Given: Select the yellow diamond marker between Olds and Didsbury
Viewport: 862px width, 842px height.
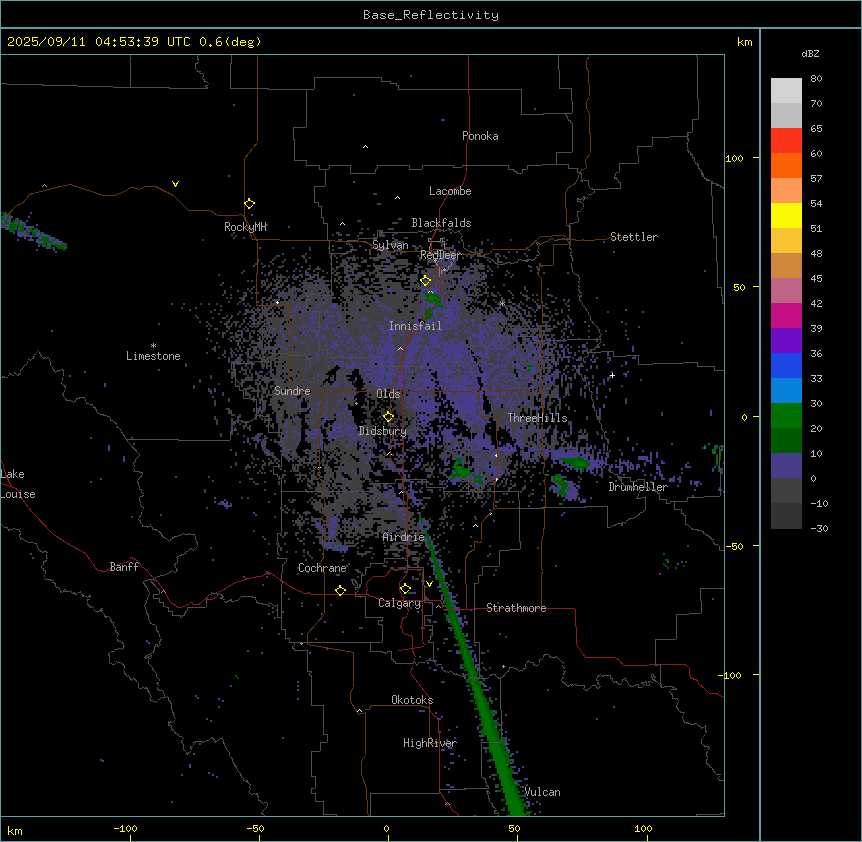Looking at the screenshot, I should (x=389, y=417).
